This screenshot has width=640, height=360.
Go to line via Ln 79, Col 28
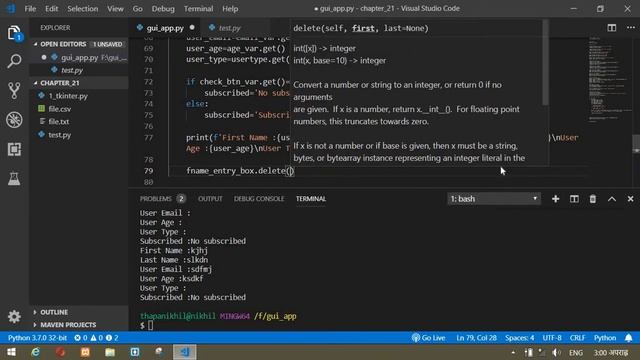[476, 338]
